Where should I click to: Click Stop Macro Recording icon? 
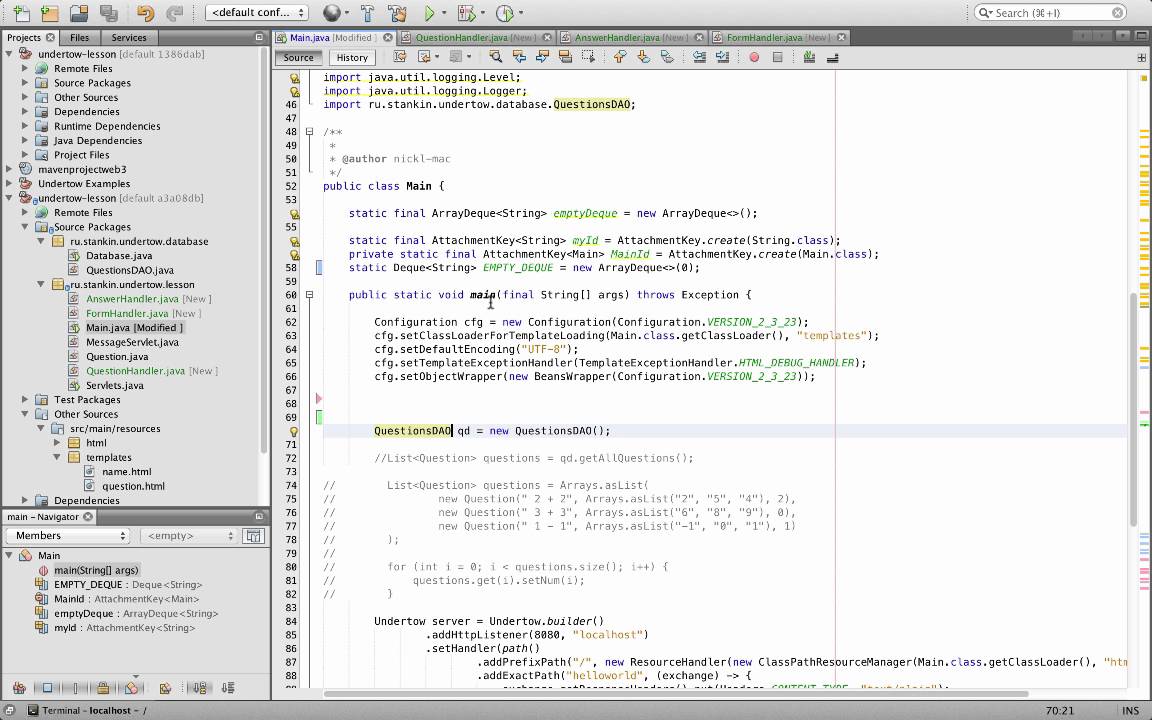pyautogui.click(x=777, y=57)
